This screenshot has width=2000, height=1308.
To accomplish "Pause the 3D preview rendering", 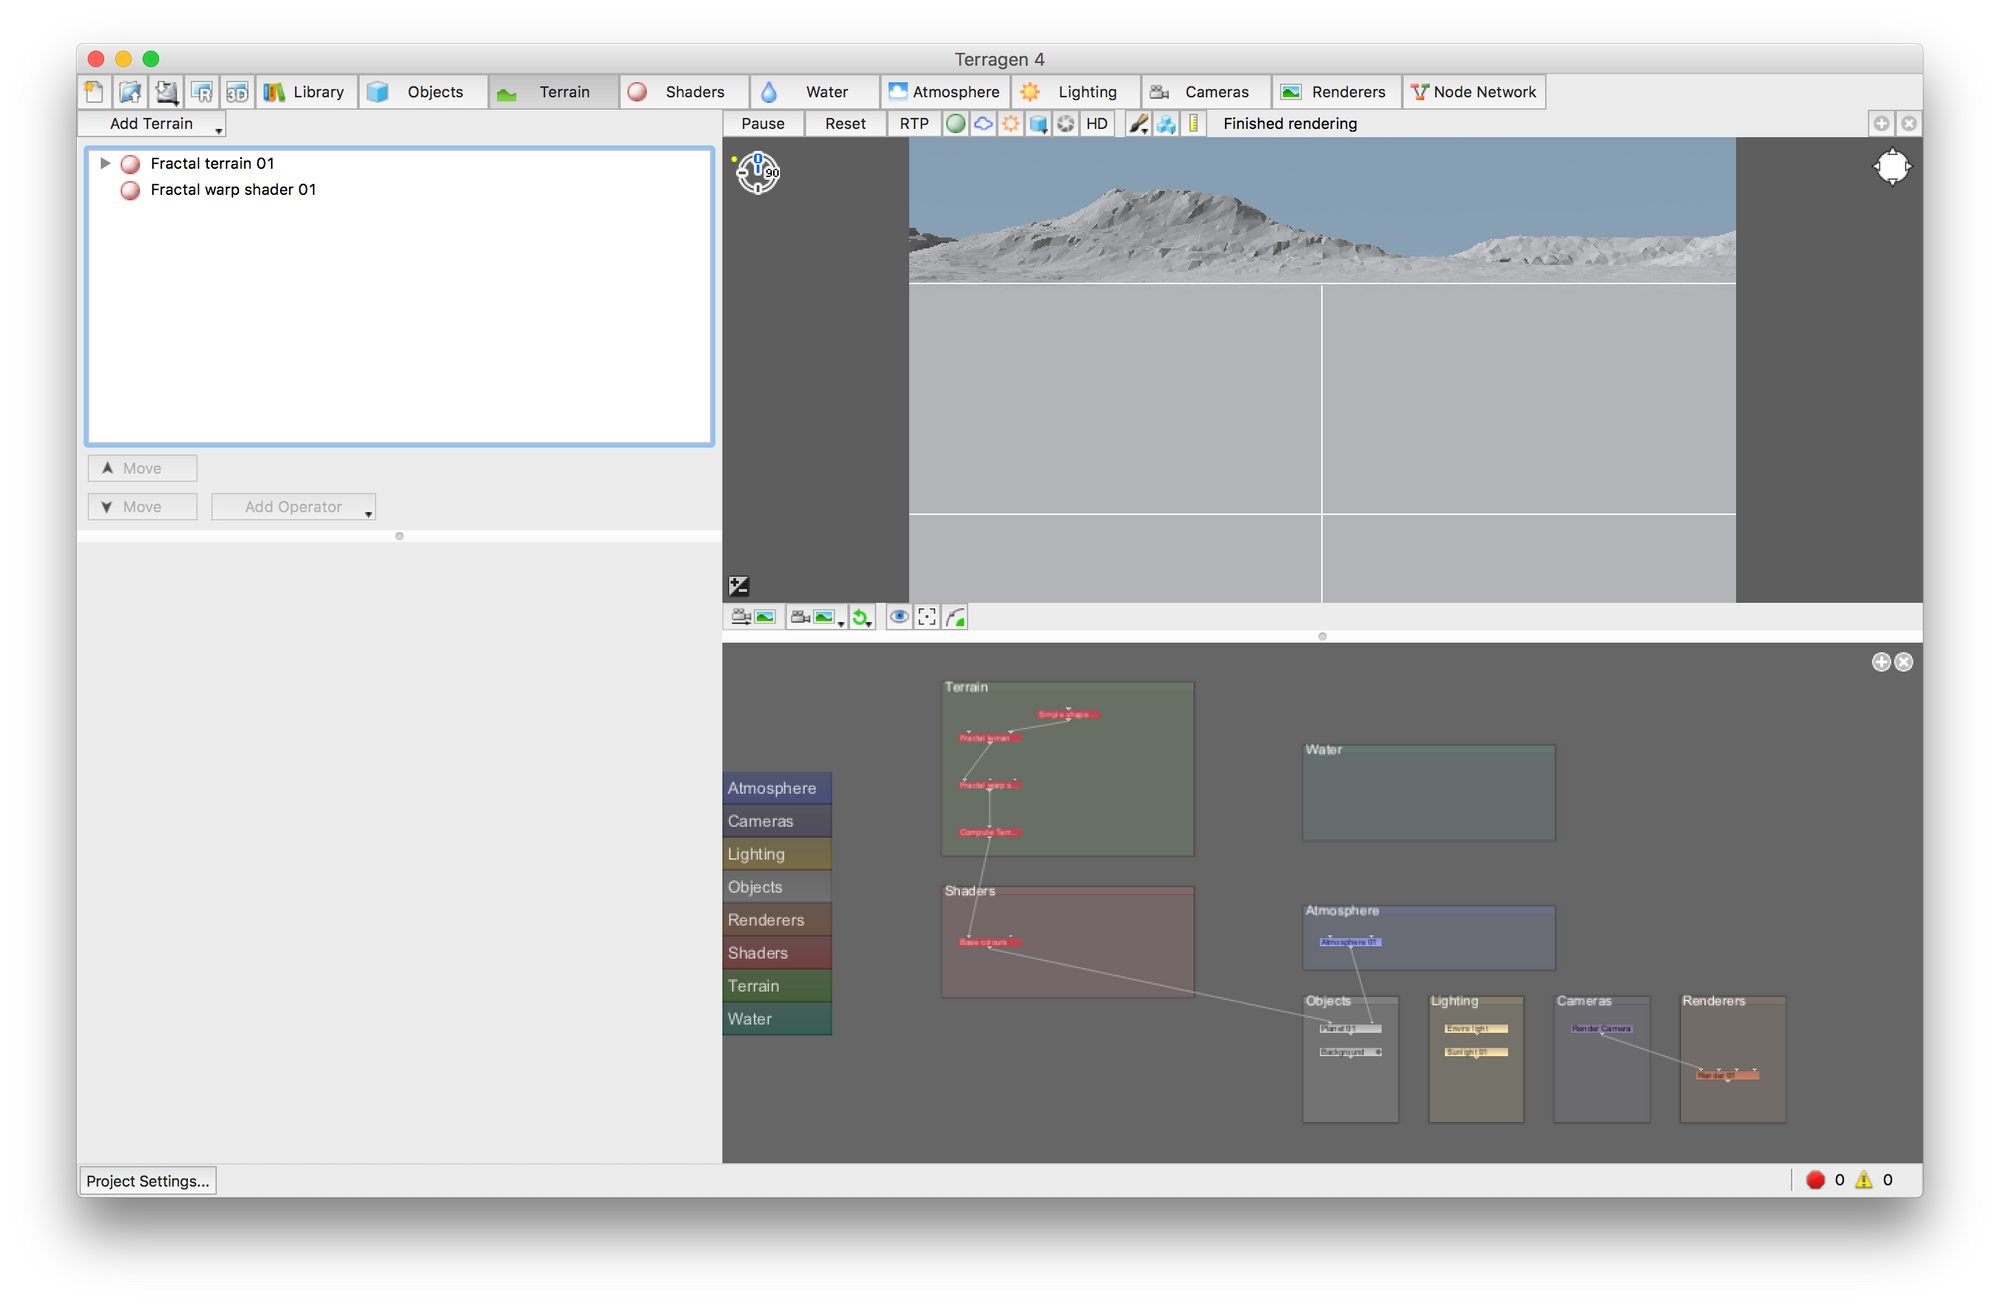I will click(x=763, y=124).
